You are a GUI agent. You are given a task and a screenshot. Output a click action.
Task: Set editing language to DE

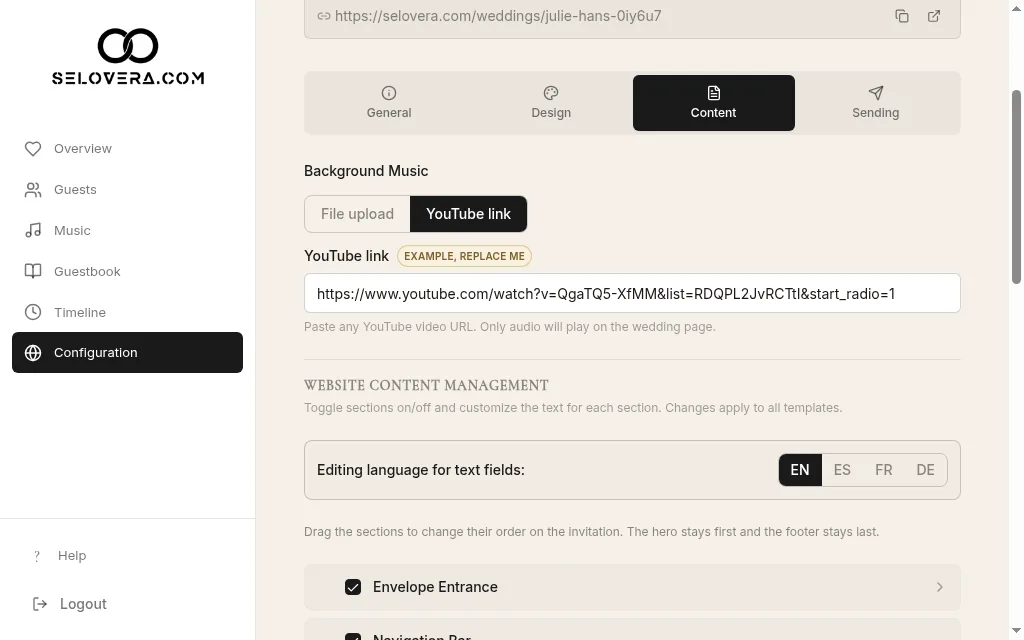point(925,470)
